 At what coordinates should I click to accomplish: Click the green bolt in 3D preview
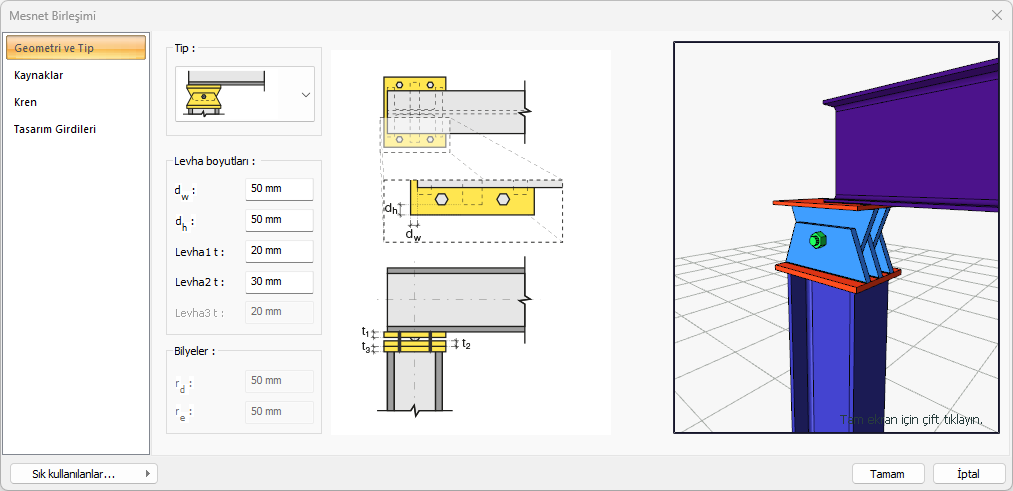tap(816, 240)
